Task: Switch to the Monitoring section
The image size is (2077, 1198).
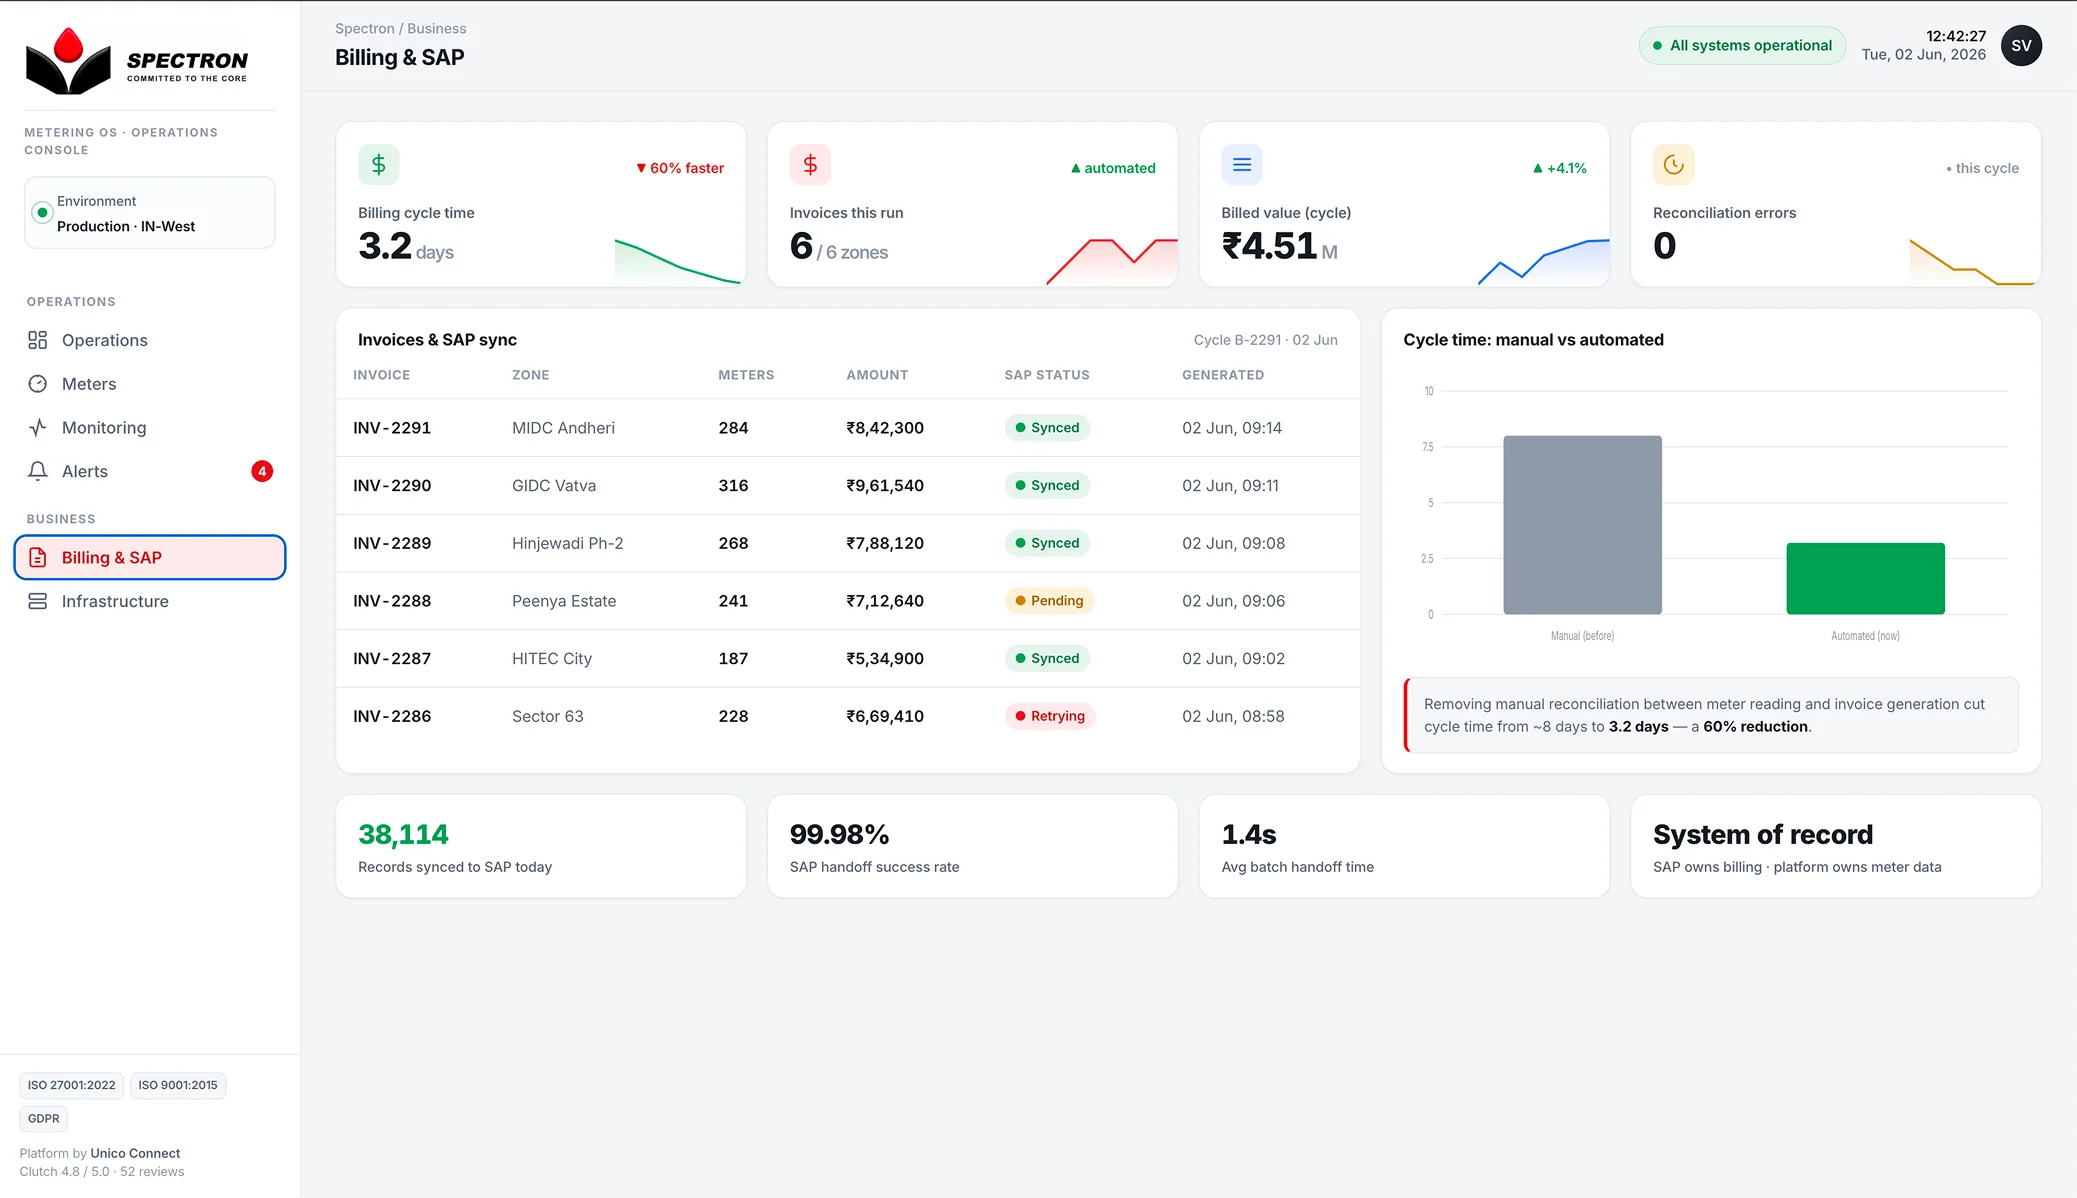Action: pyautogui.click(x=150, y=428)
